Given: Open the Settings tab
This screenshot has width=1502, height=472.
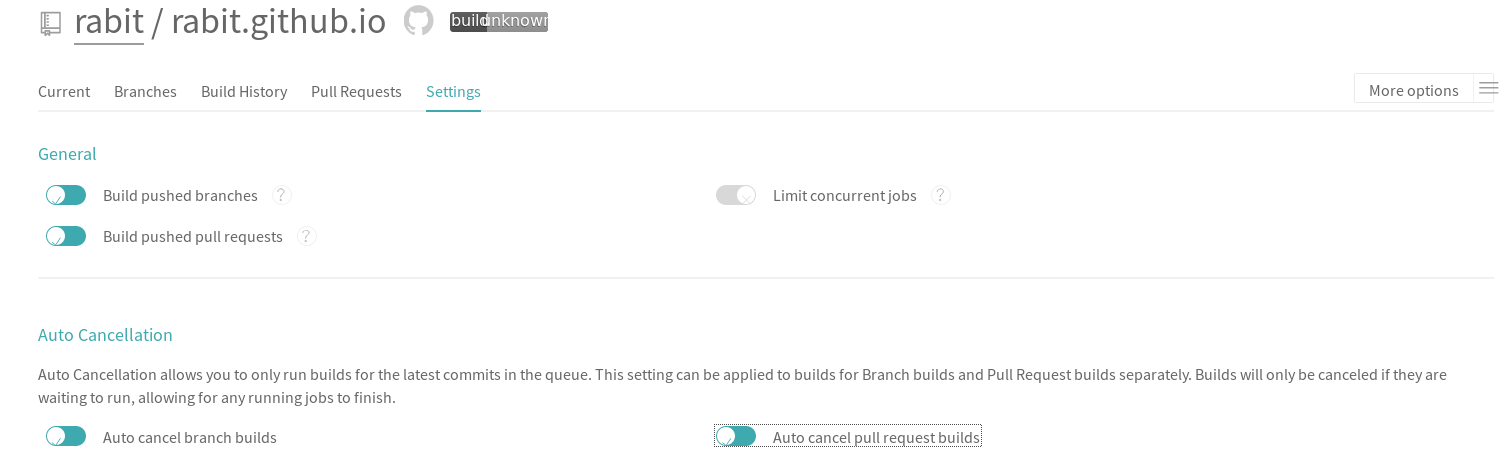Looking at the screenshot, I should tap(453, 91).
